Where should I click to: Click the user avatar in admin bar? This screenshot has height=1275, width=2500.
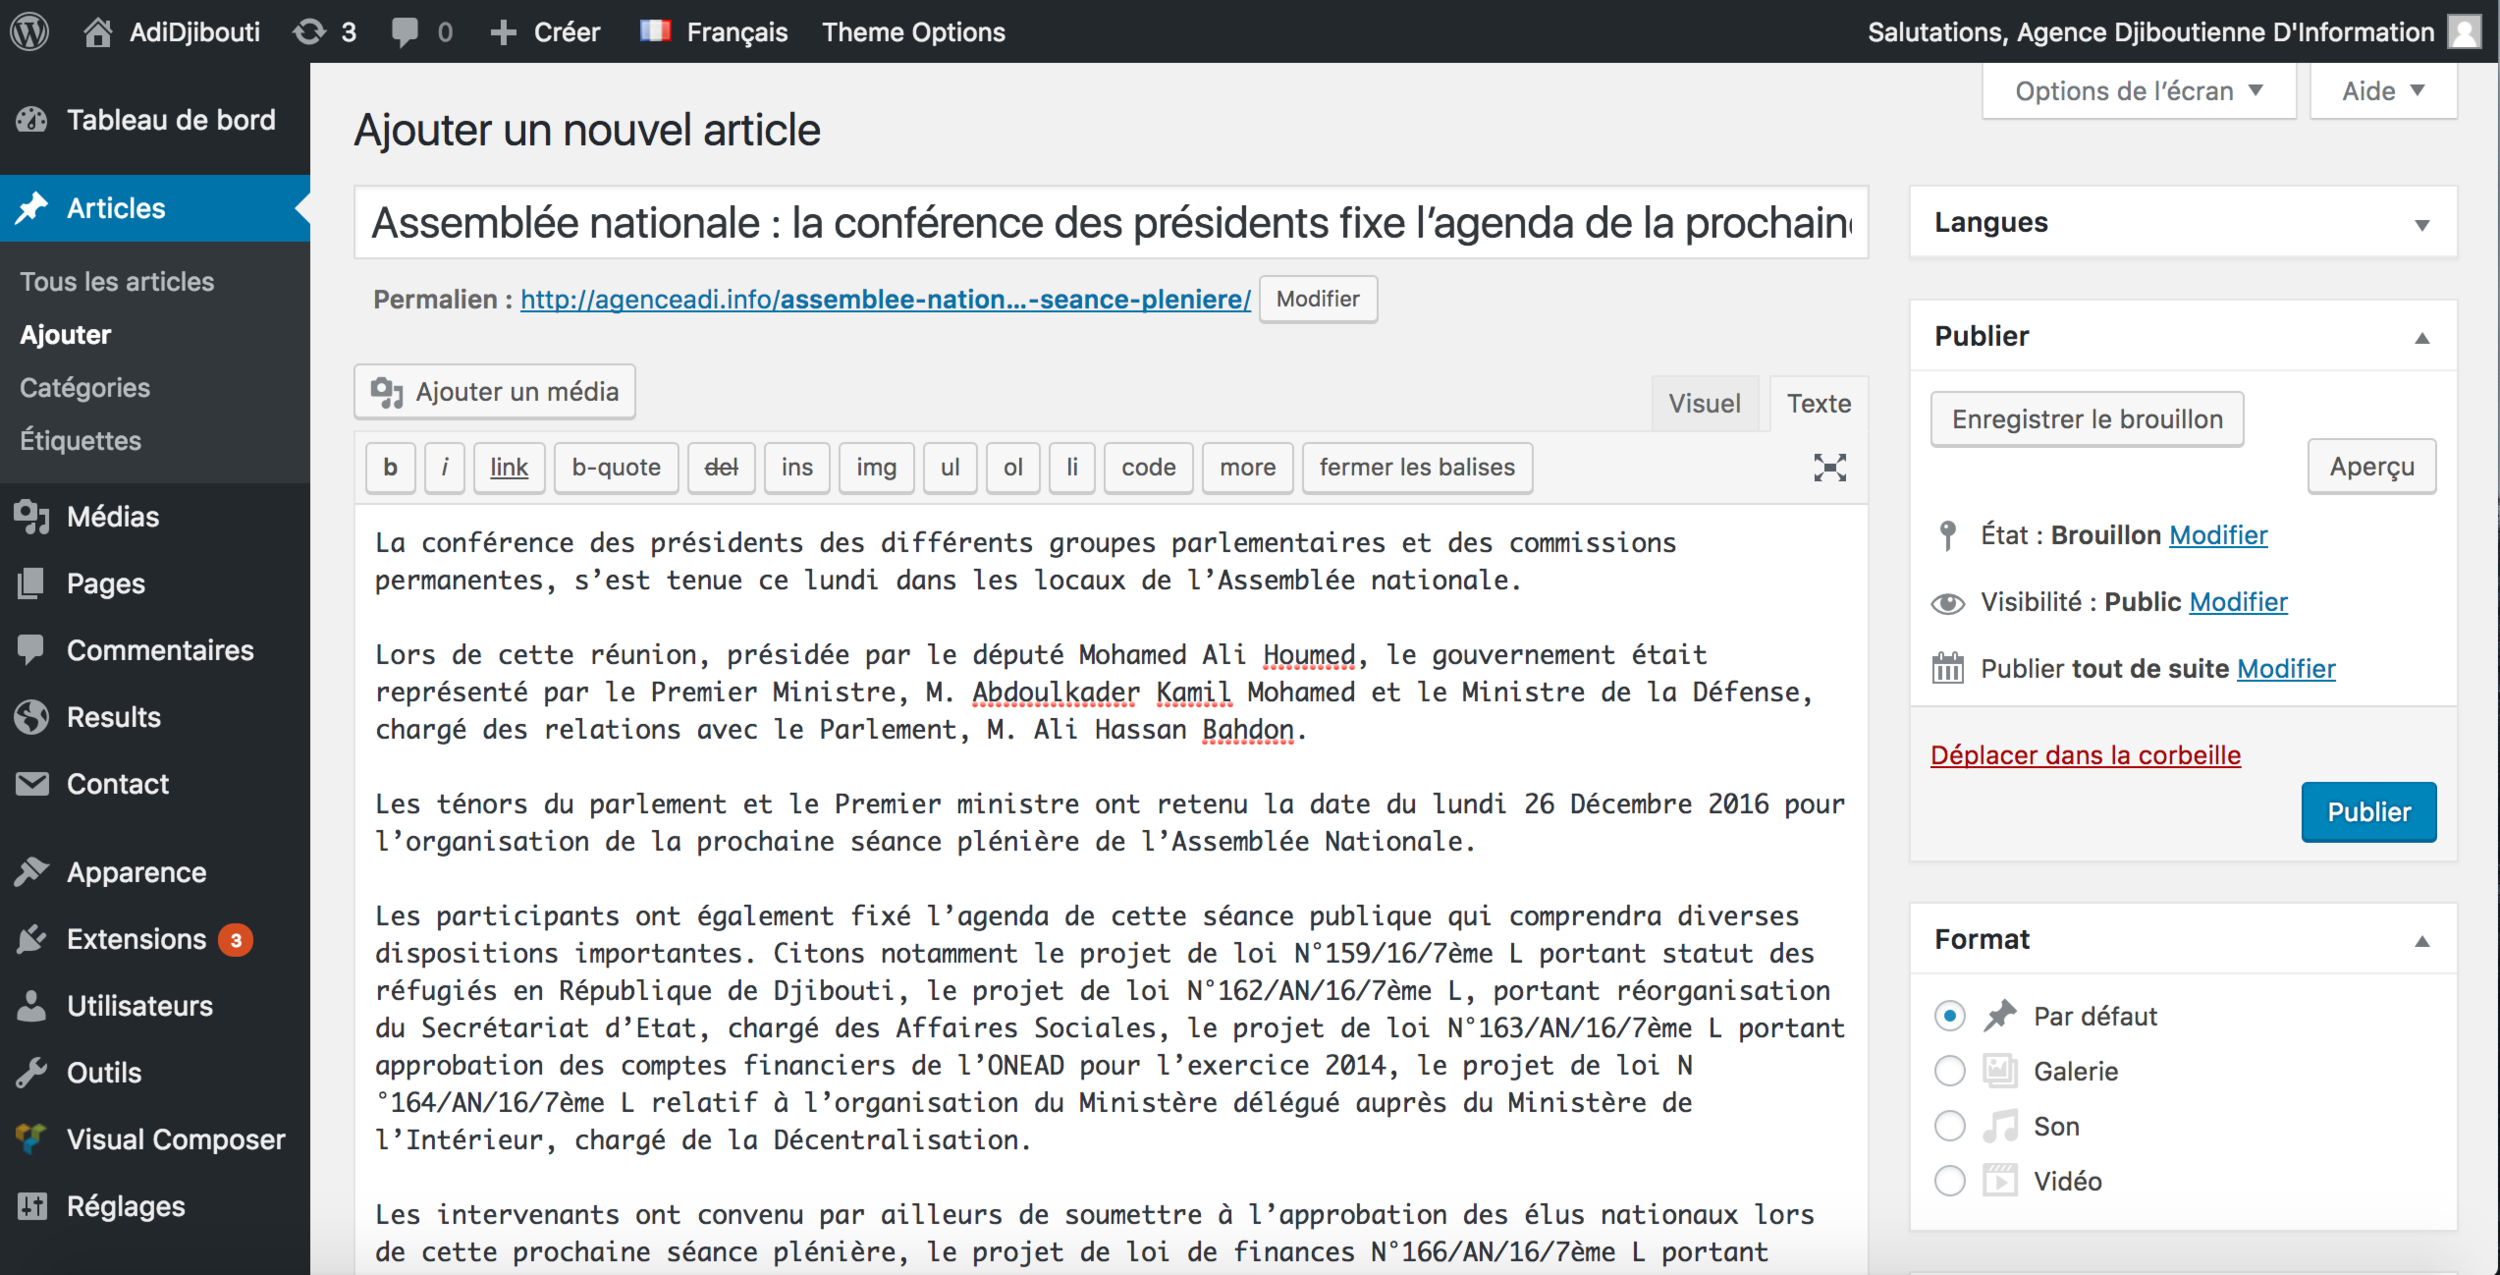point(2463,31)
